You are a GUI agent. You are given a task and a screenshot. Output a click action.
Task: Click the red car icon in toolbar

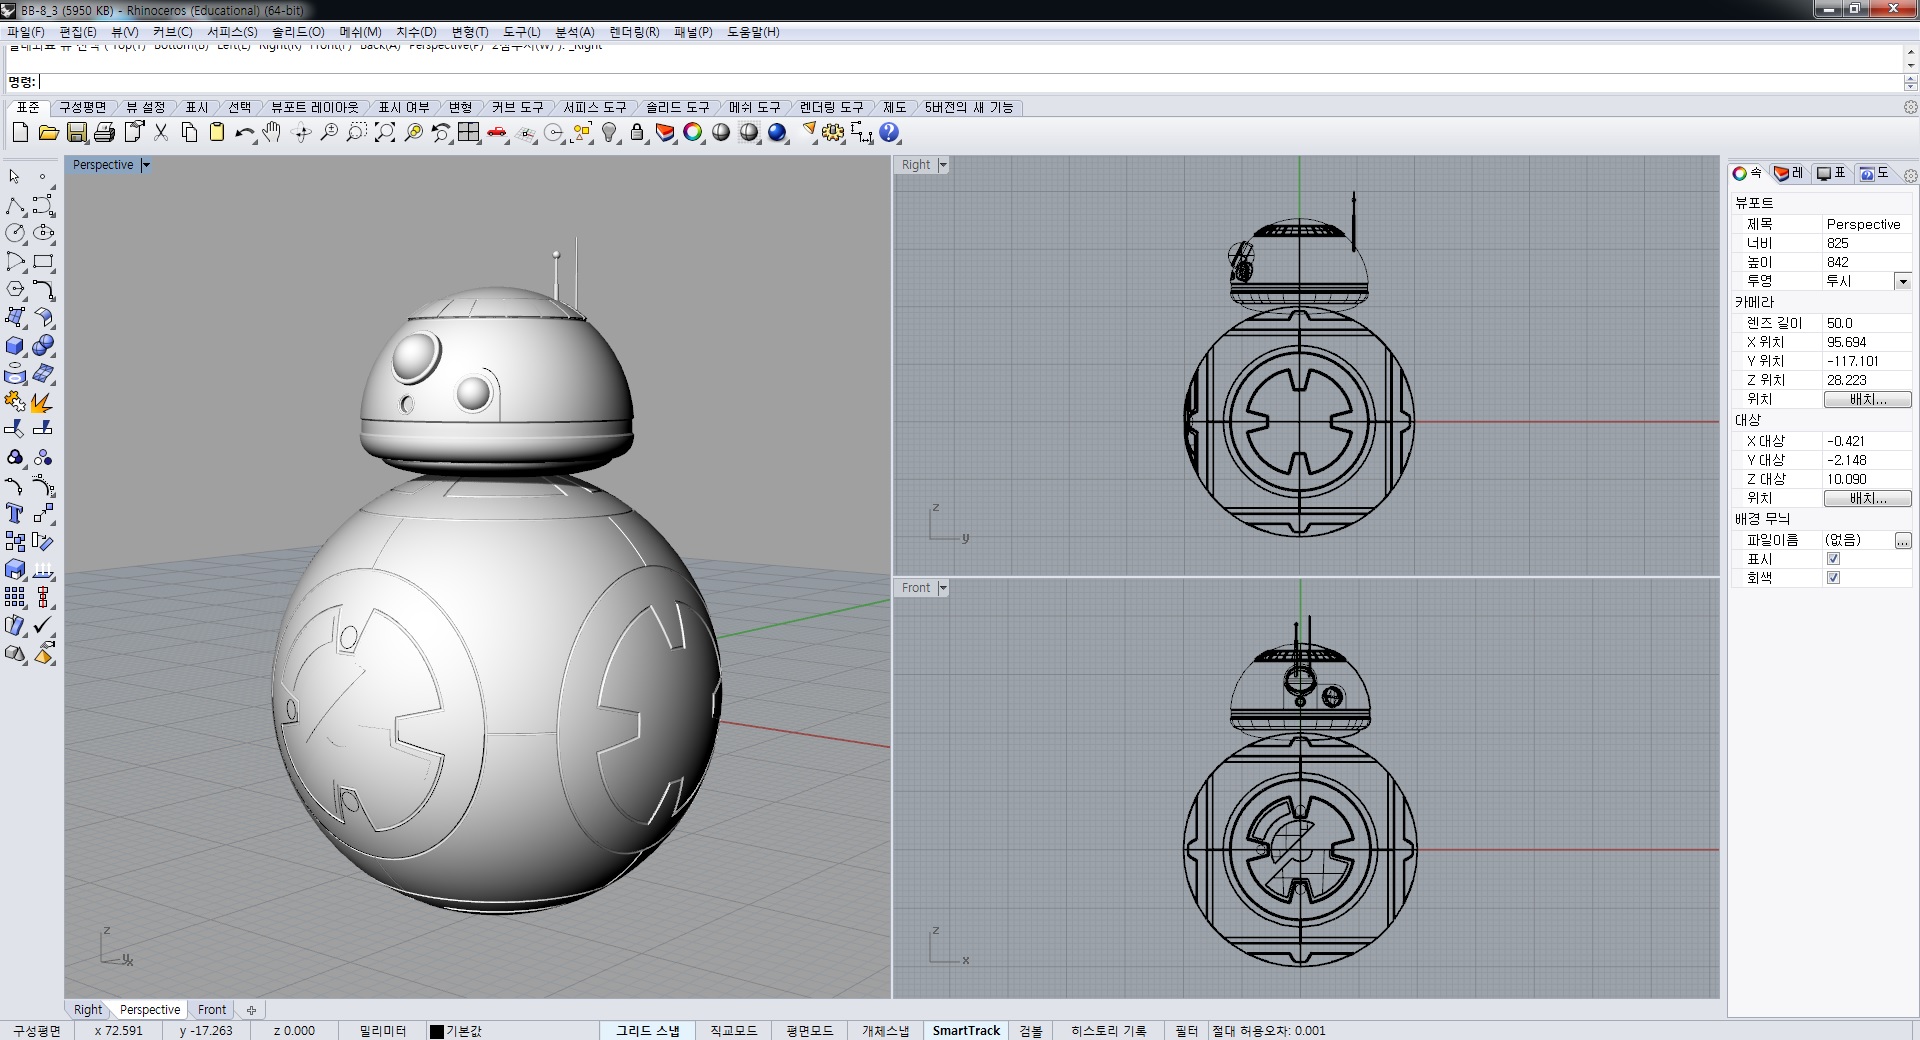[497, 132]
